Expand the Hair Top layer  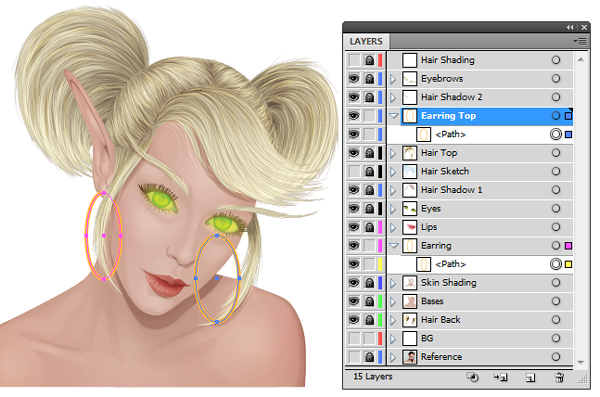pyautogui.click(x=393, y=153)
